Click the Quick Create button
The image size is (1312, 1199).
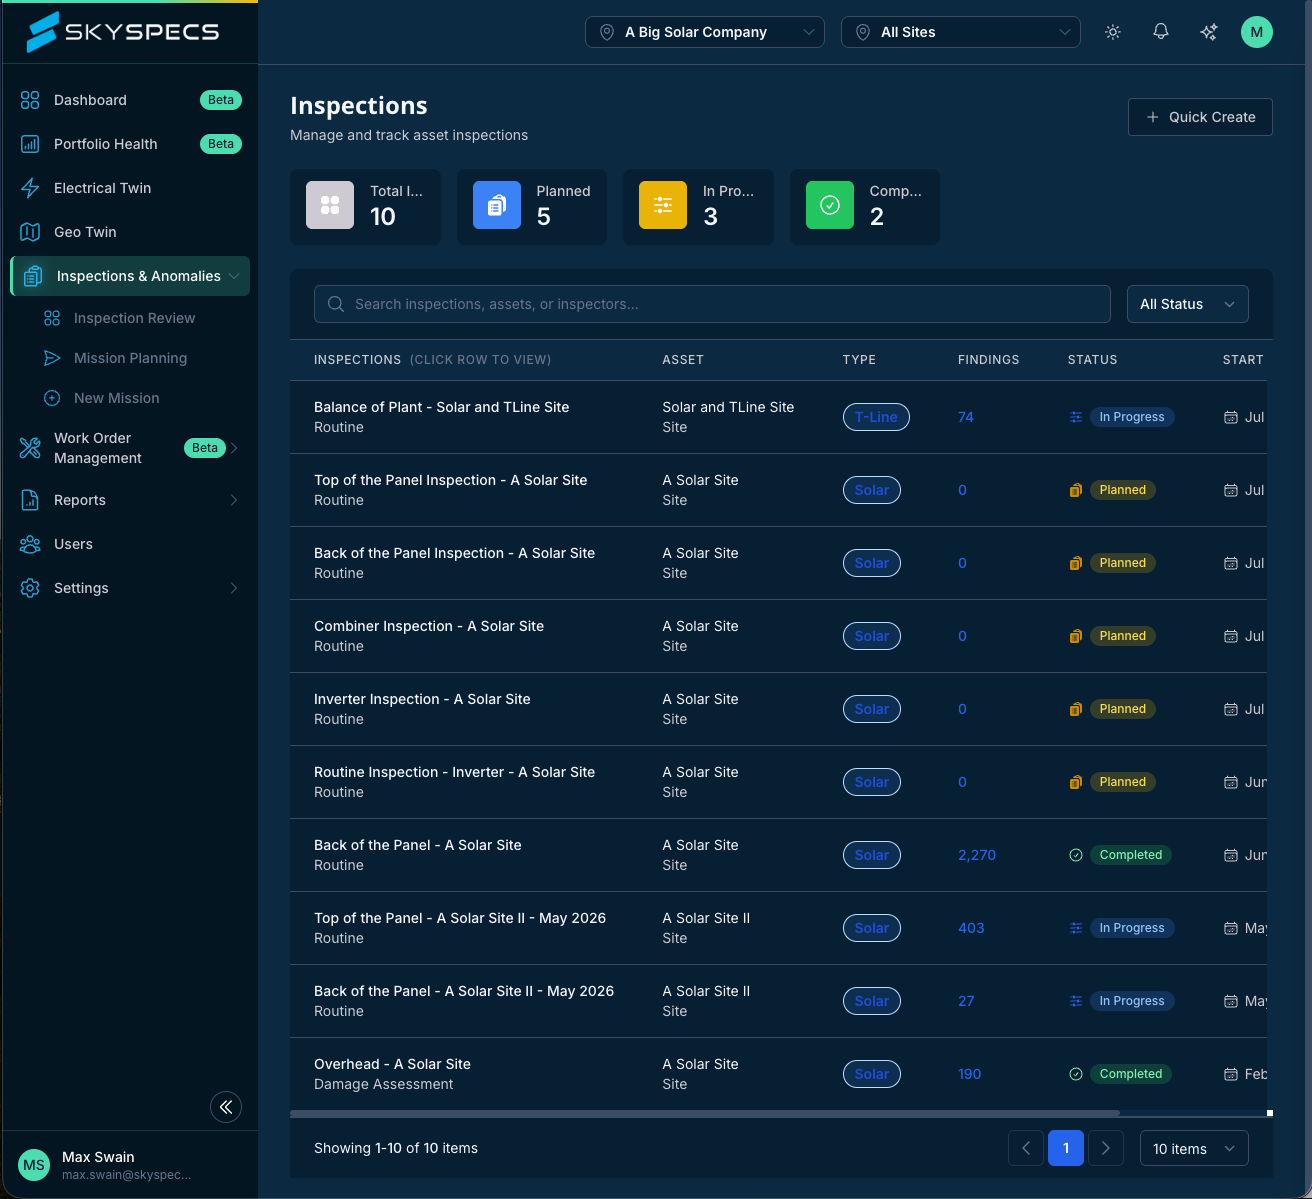click(1200, 117)
